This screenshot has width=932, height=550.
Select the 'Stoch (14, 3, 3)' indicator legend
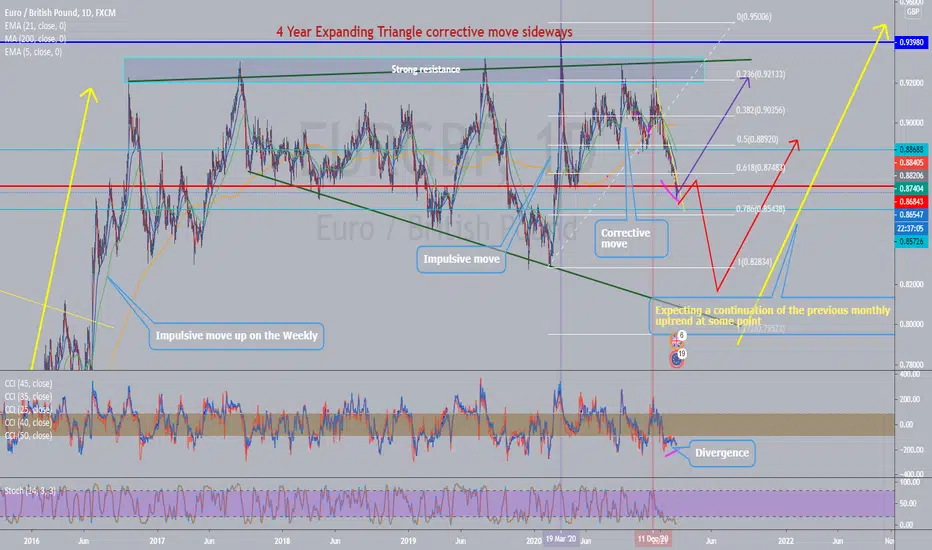click(x=30, y=491)
